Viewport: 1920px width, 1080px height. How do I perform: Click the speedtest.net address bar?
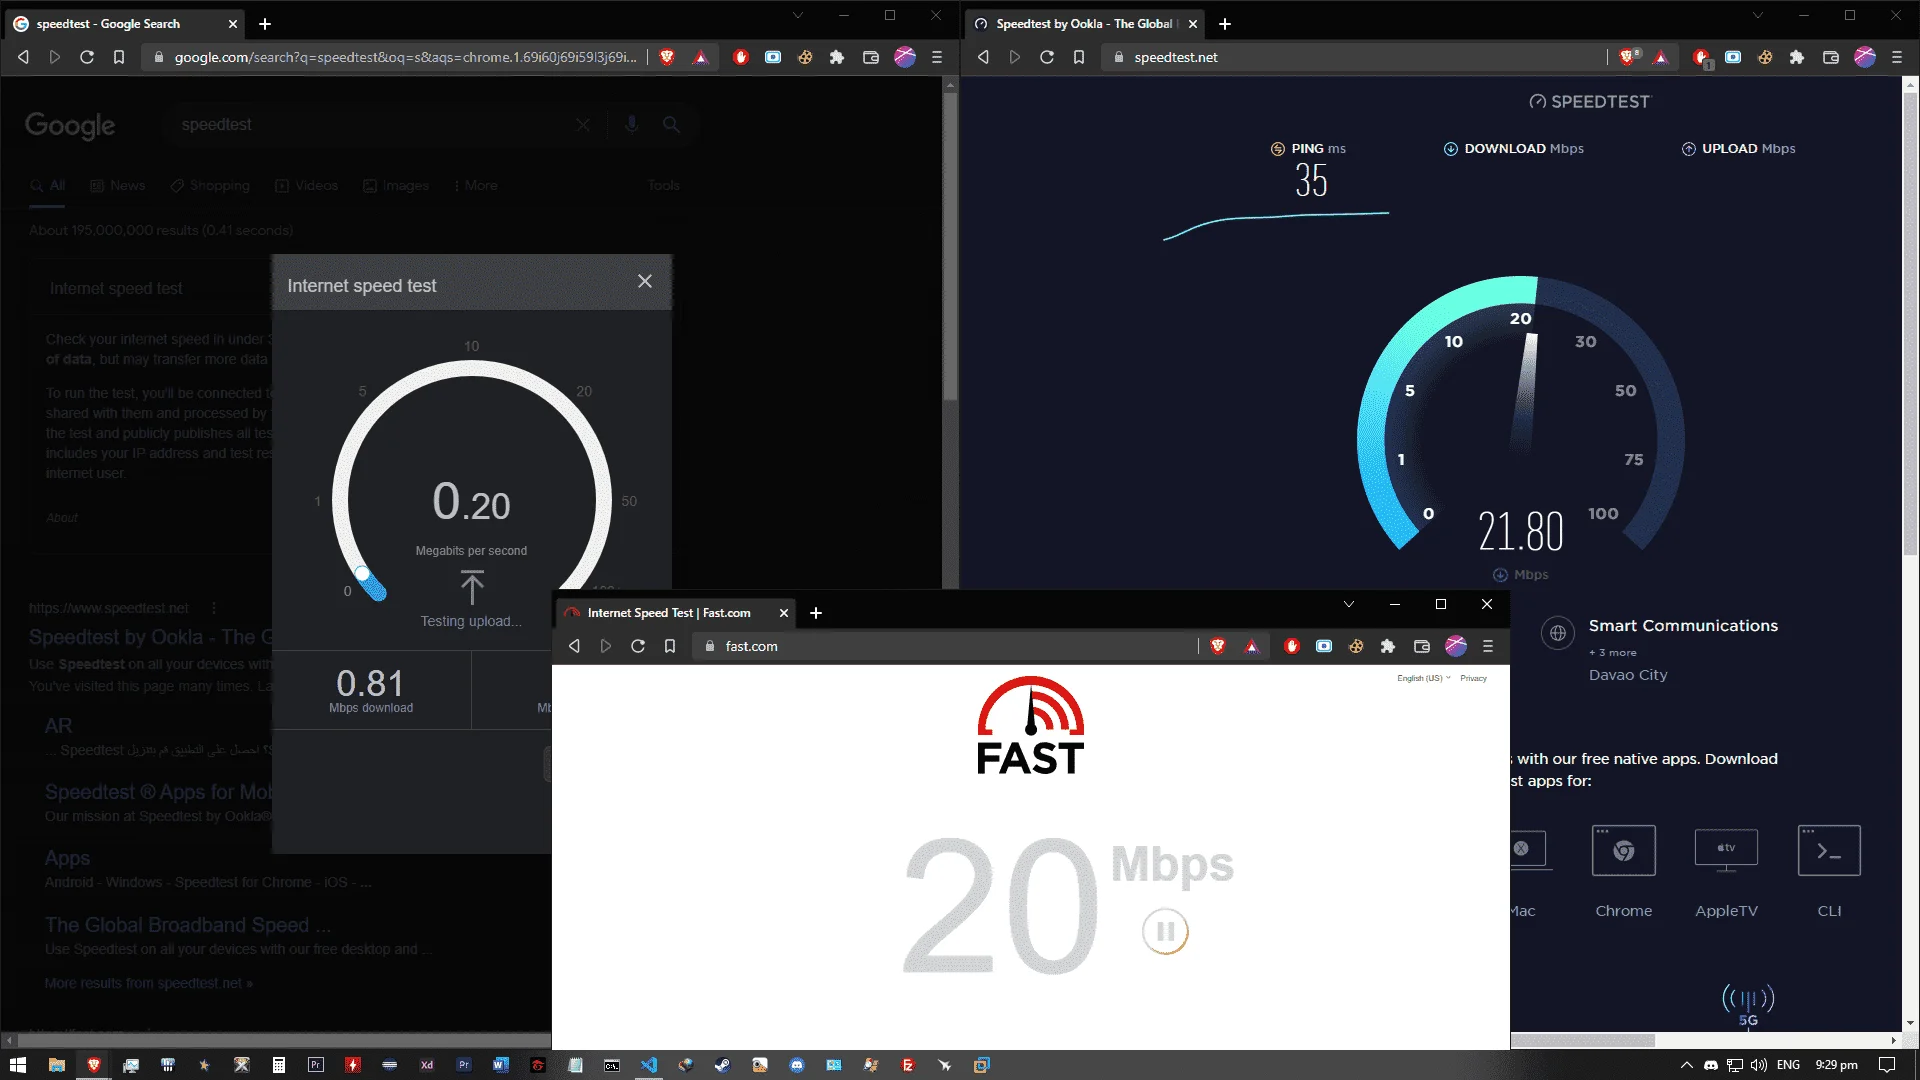[x=1355, y=57]
